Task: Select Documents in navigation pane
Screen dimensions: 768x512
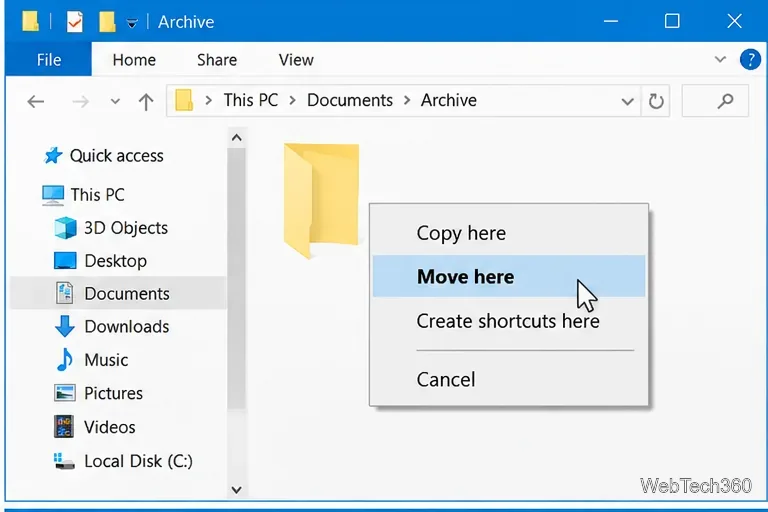Action: (x=118, y=293)
